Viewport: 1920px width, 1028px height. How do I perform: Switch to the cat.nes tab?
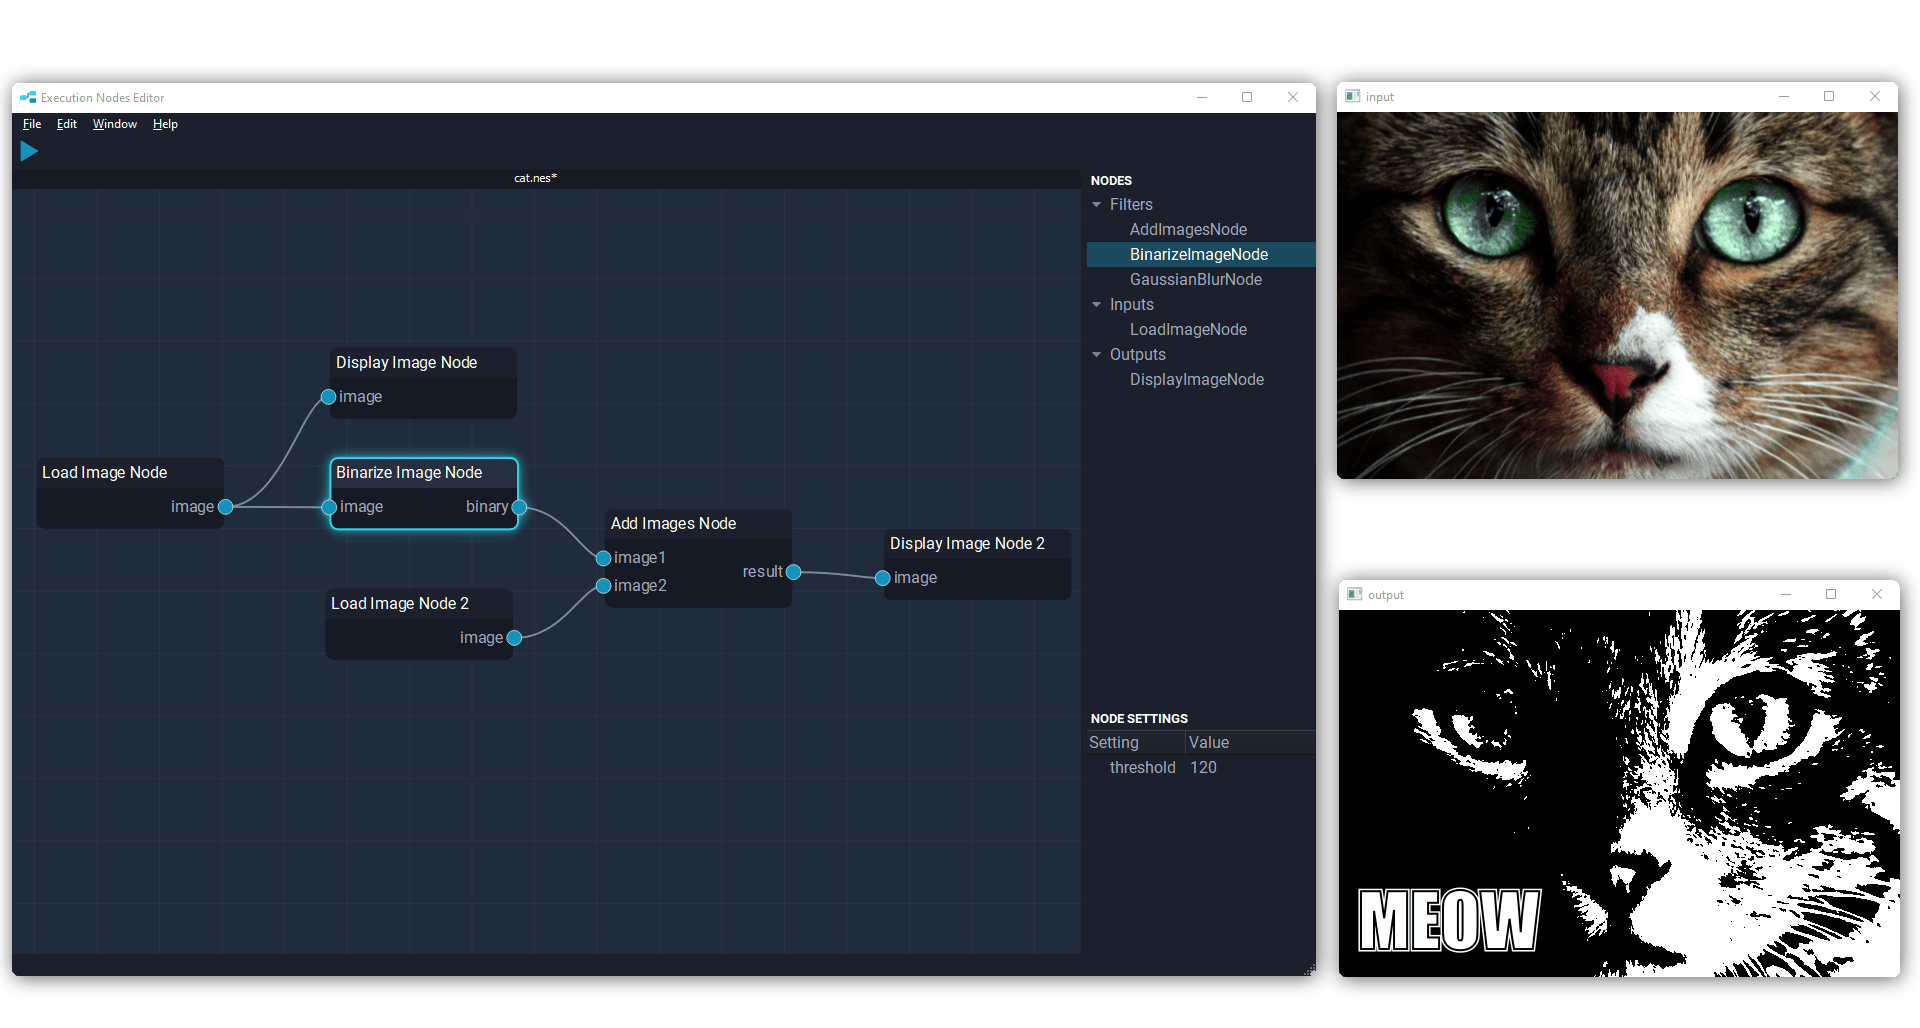pyautogui.click(x=535, y=178)
